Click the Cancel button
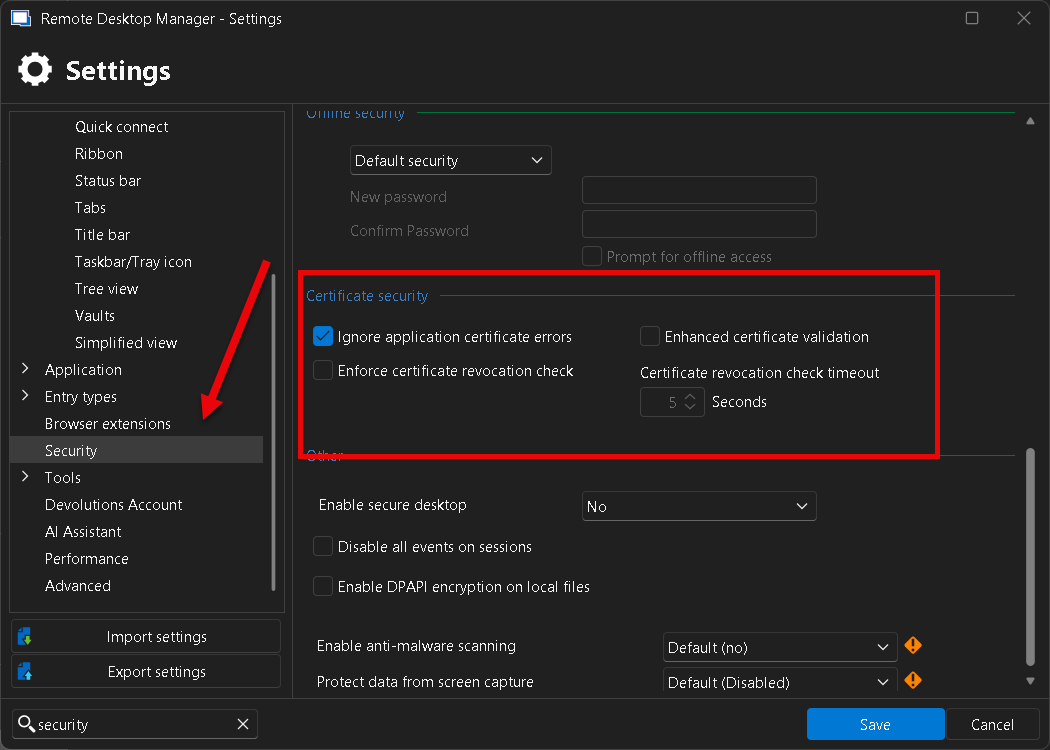The image size is (1050, 750). (992, 724)
